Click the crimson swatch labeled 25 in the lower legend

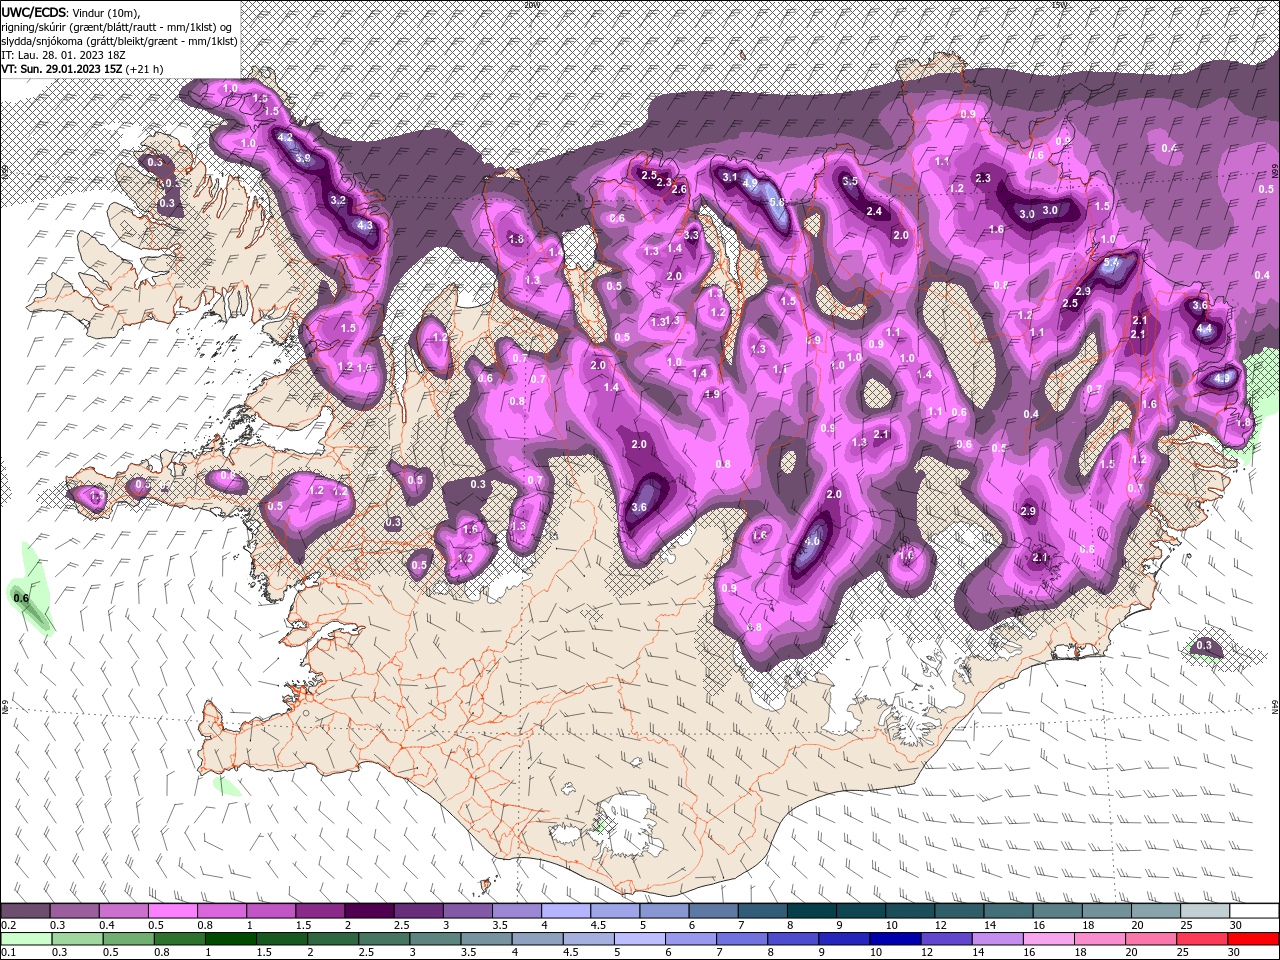[1203, 939]
